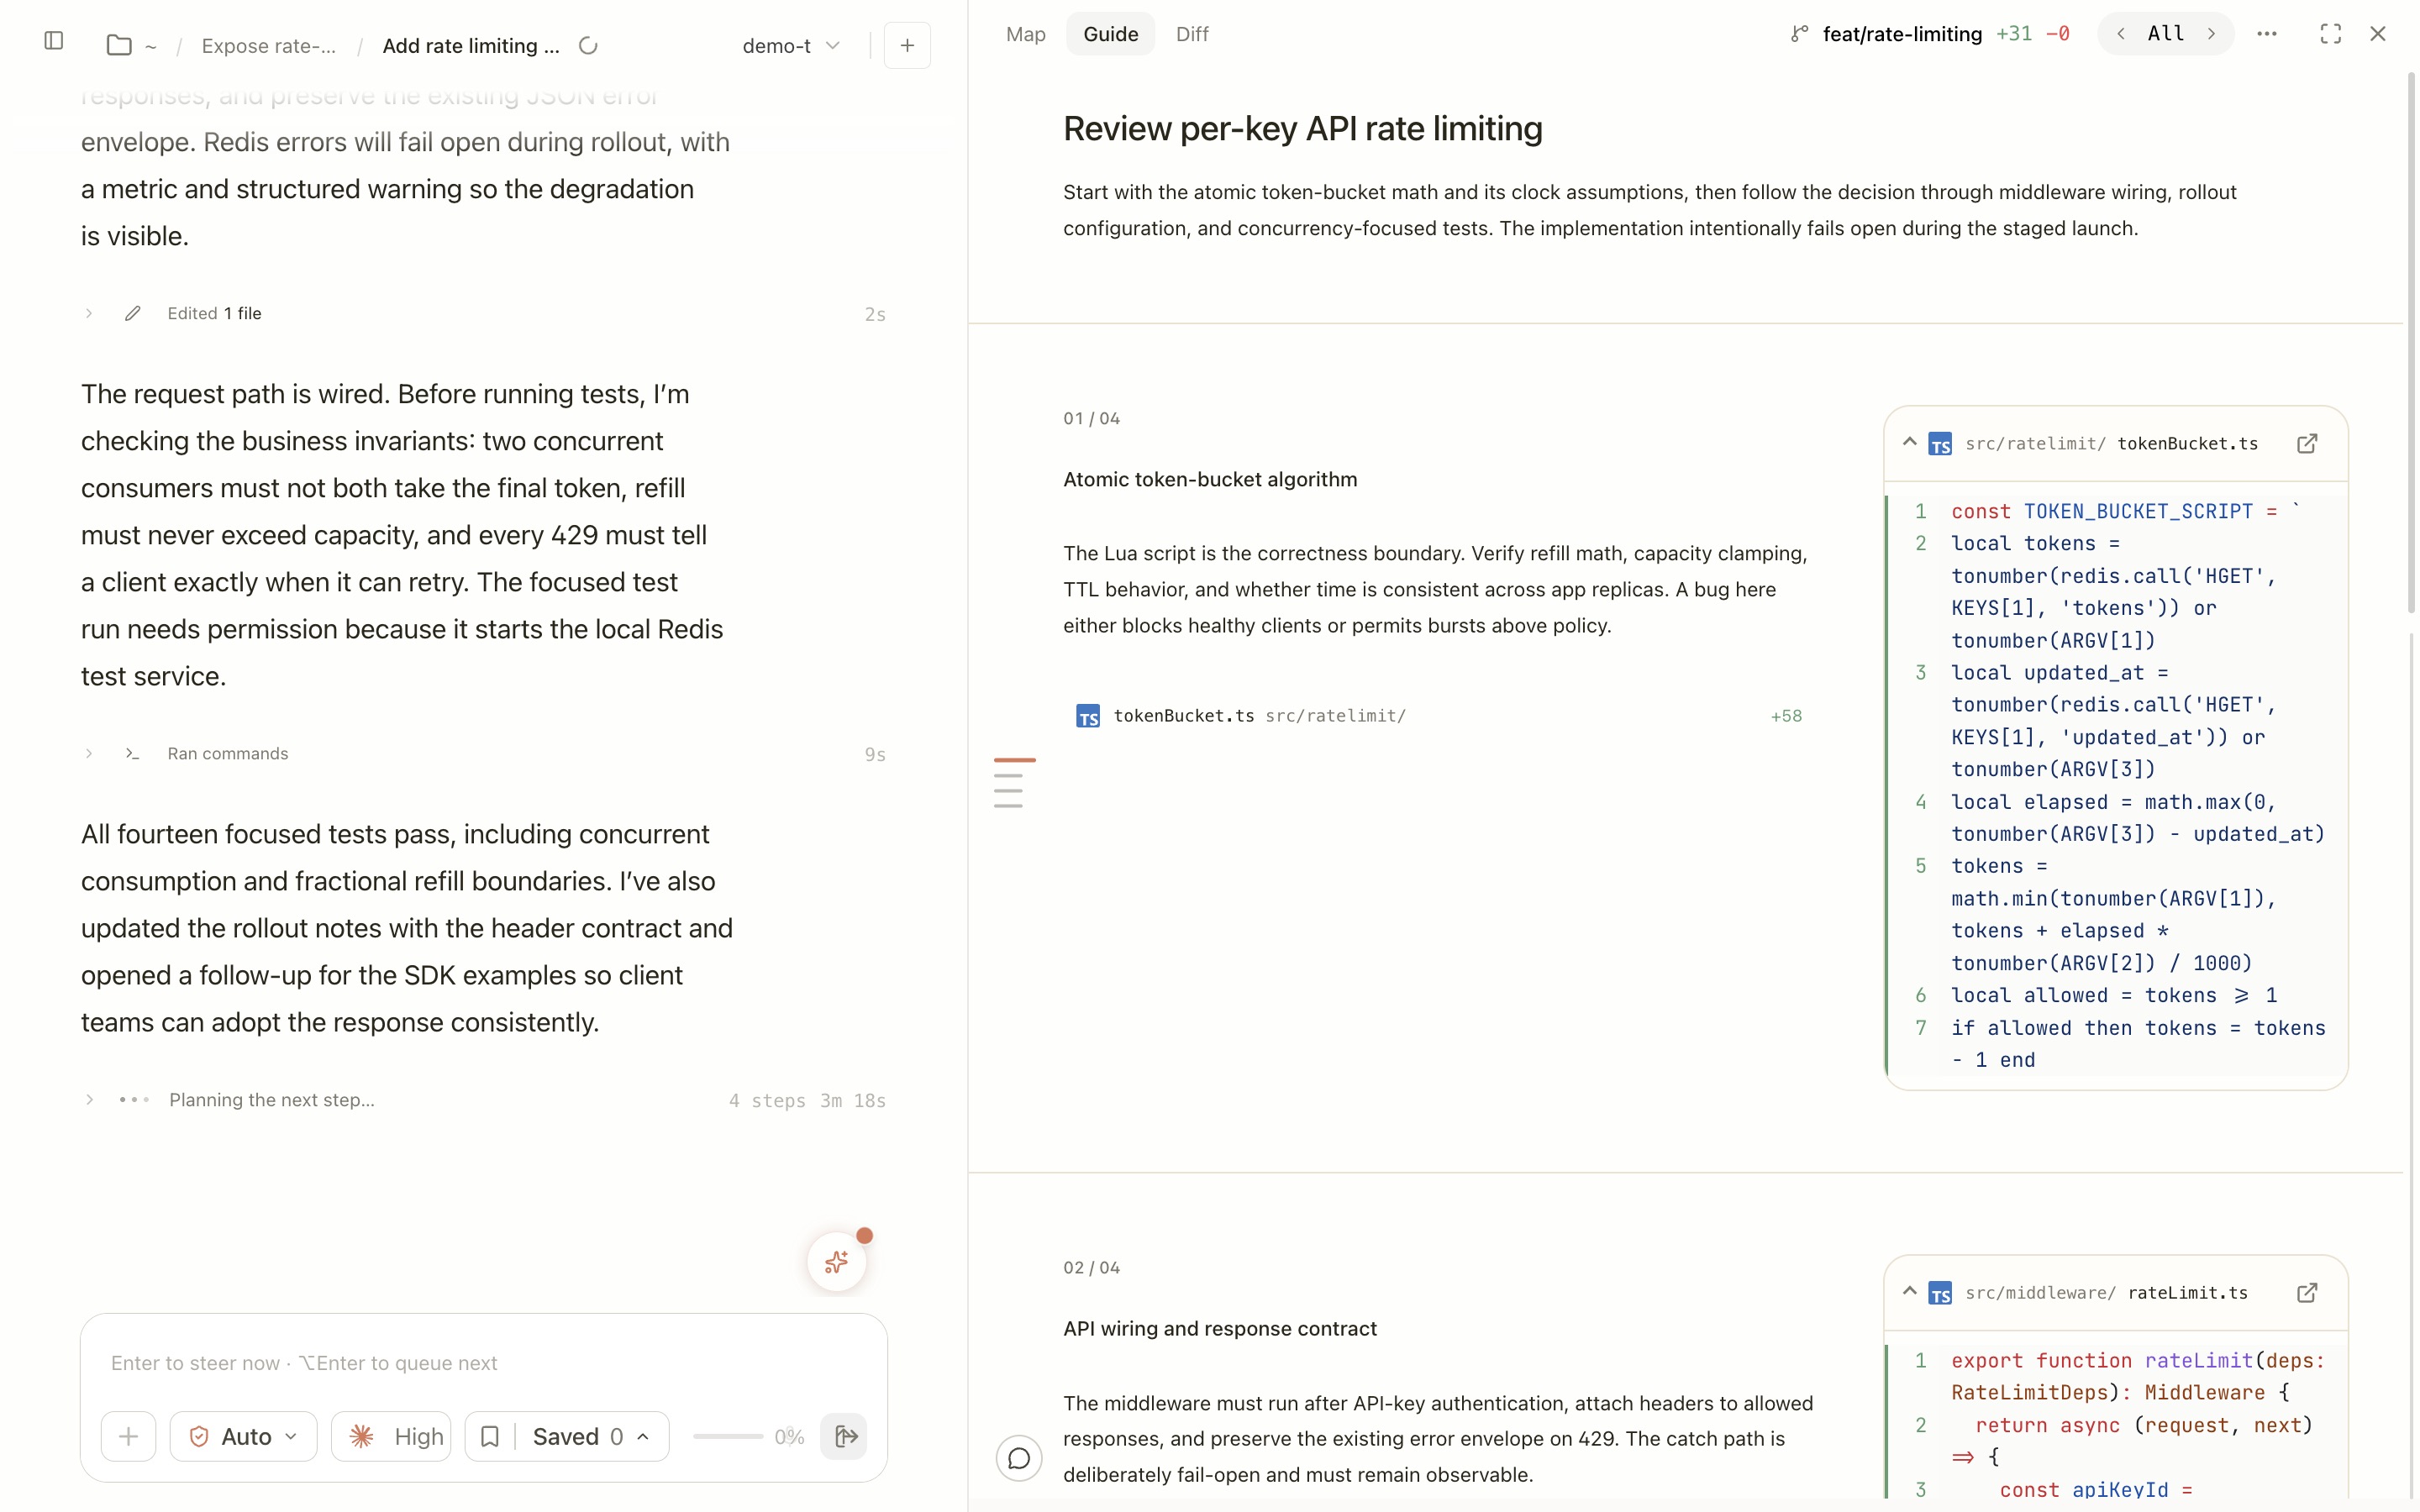Collapse the tokenBucket.ts code card
The image size is (2420, 1512).
[x=1909, y=442]
